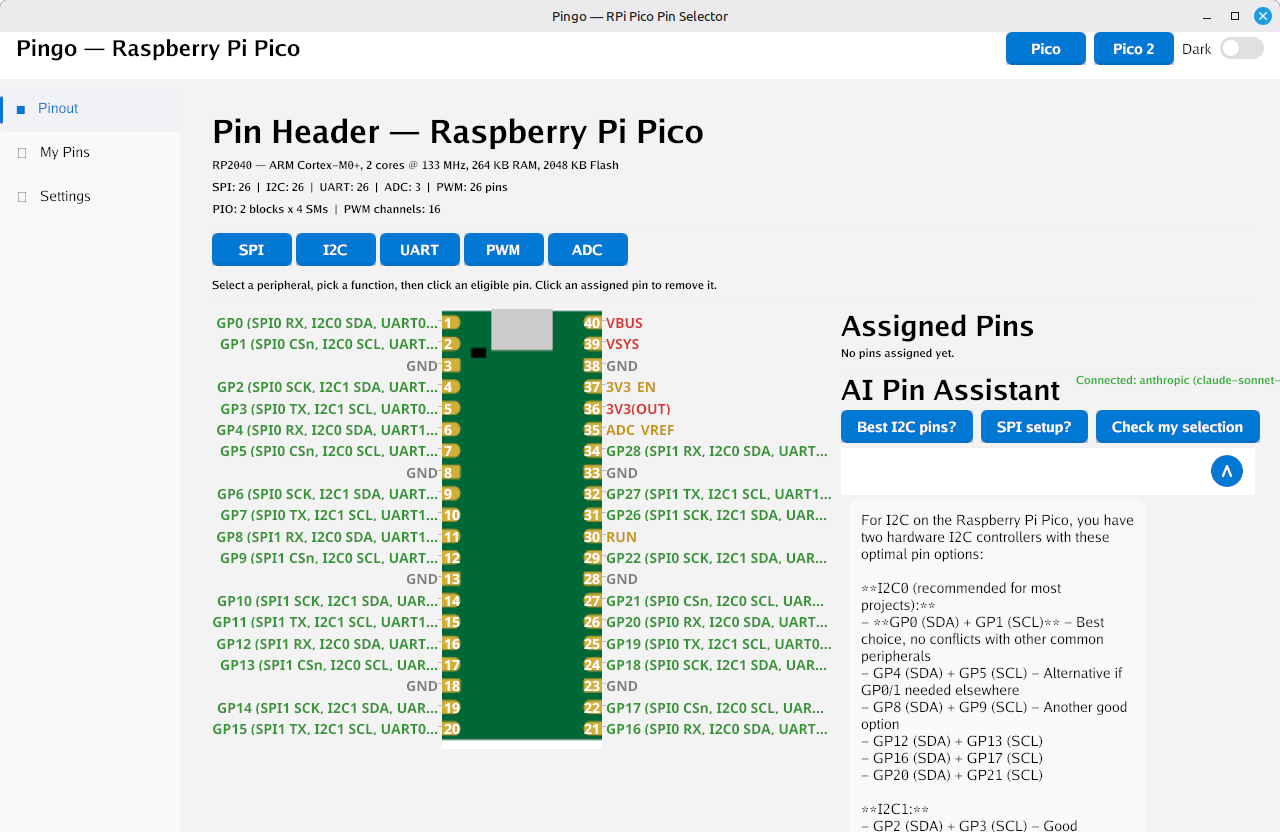Send the AI assistant message arrow button

1227,471
